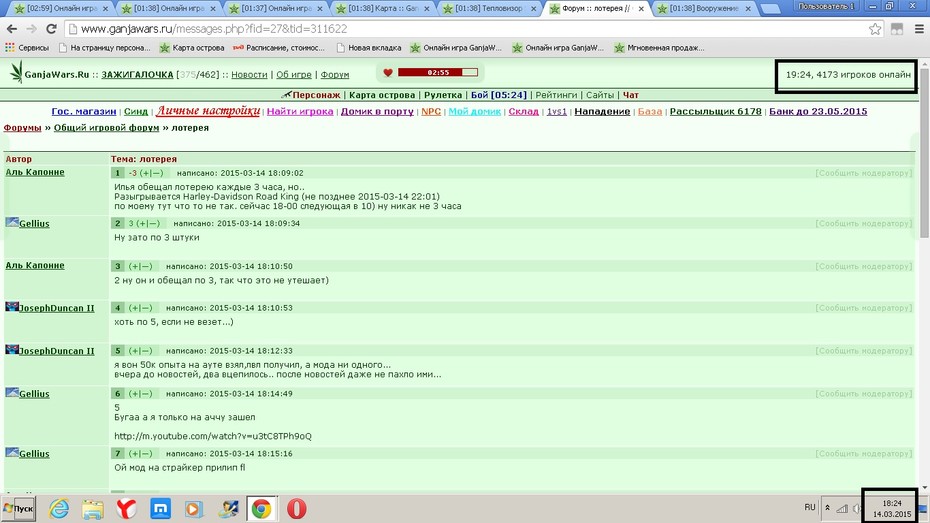The width and height of the screenshot is (930, 523).
Task: Open the Расписание, стоимос... bookmark
Action: [279, 48]
